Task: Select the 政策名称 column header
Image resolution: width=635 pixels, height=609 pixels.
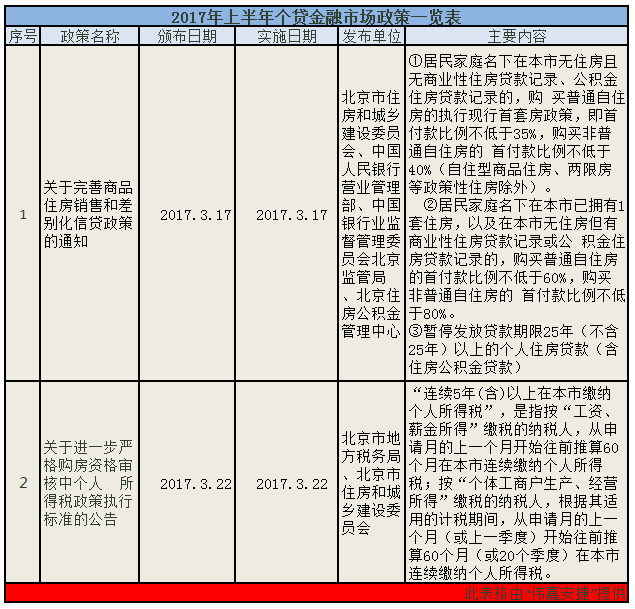Action: point(90,36)
